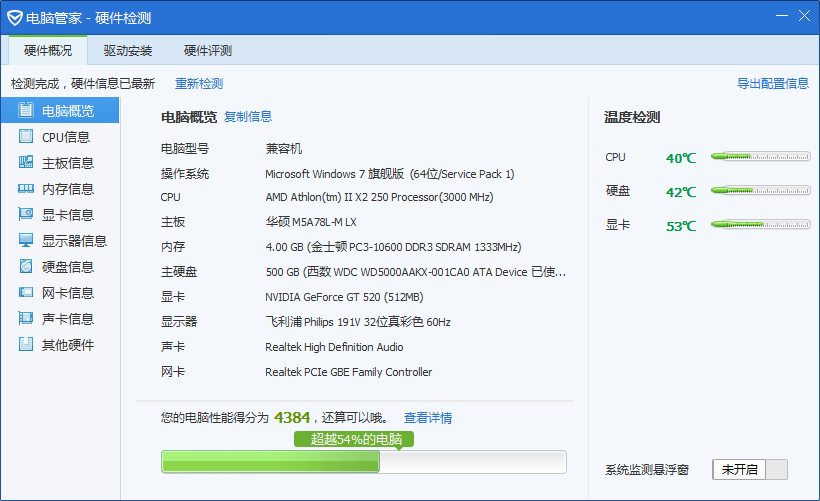Open the 硬件评测 tab

[208, 50]
